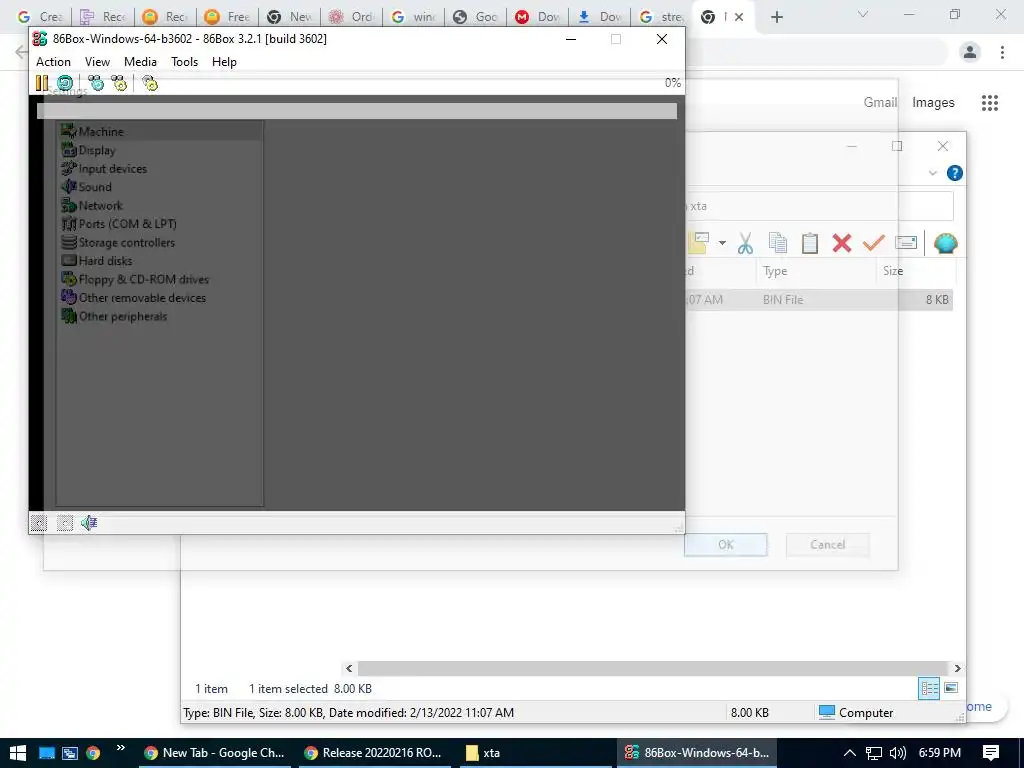Click right scroll arrow in Explorer

(957, 668)
